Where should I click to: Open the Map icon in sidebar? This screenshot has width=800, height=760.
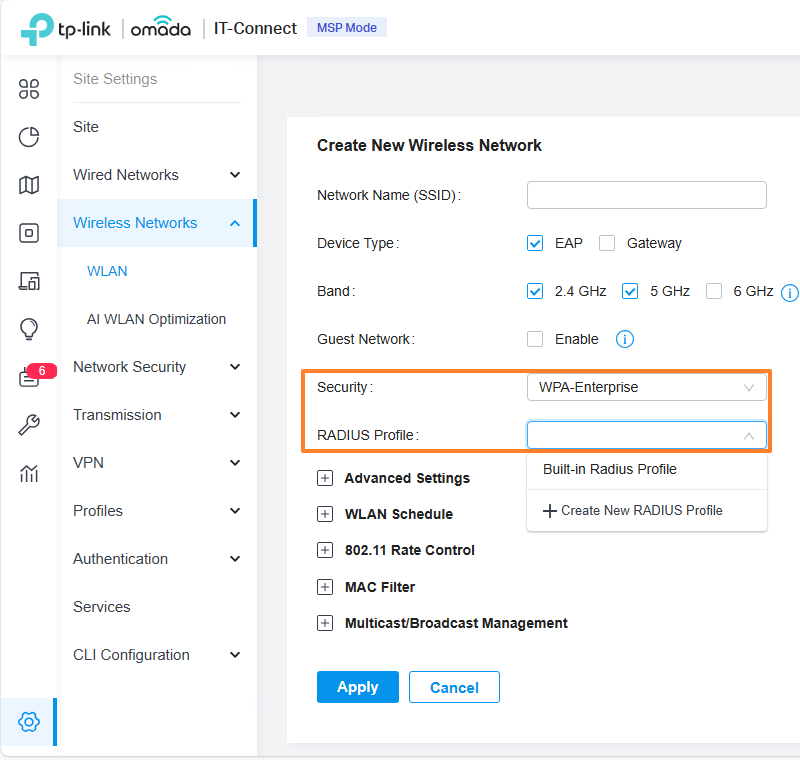coord(29,185)
